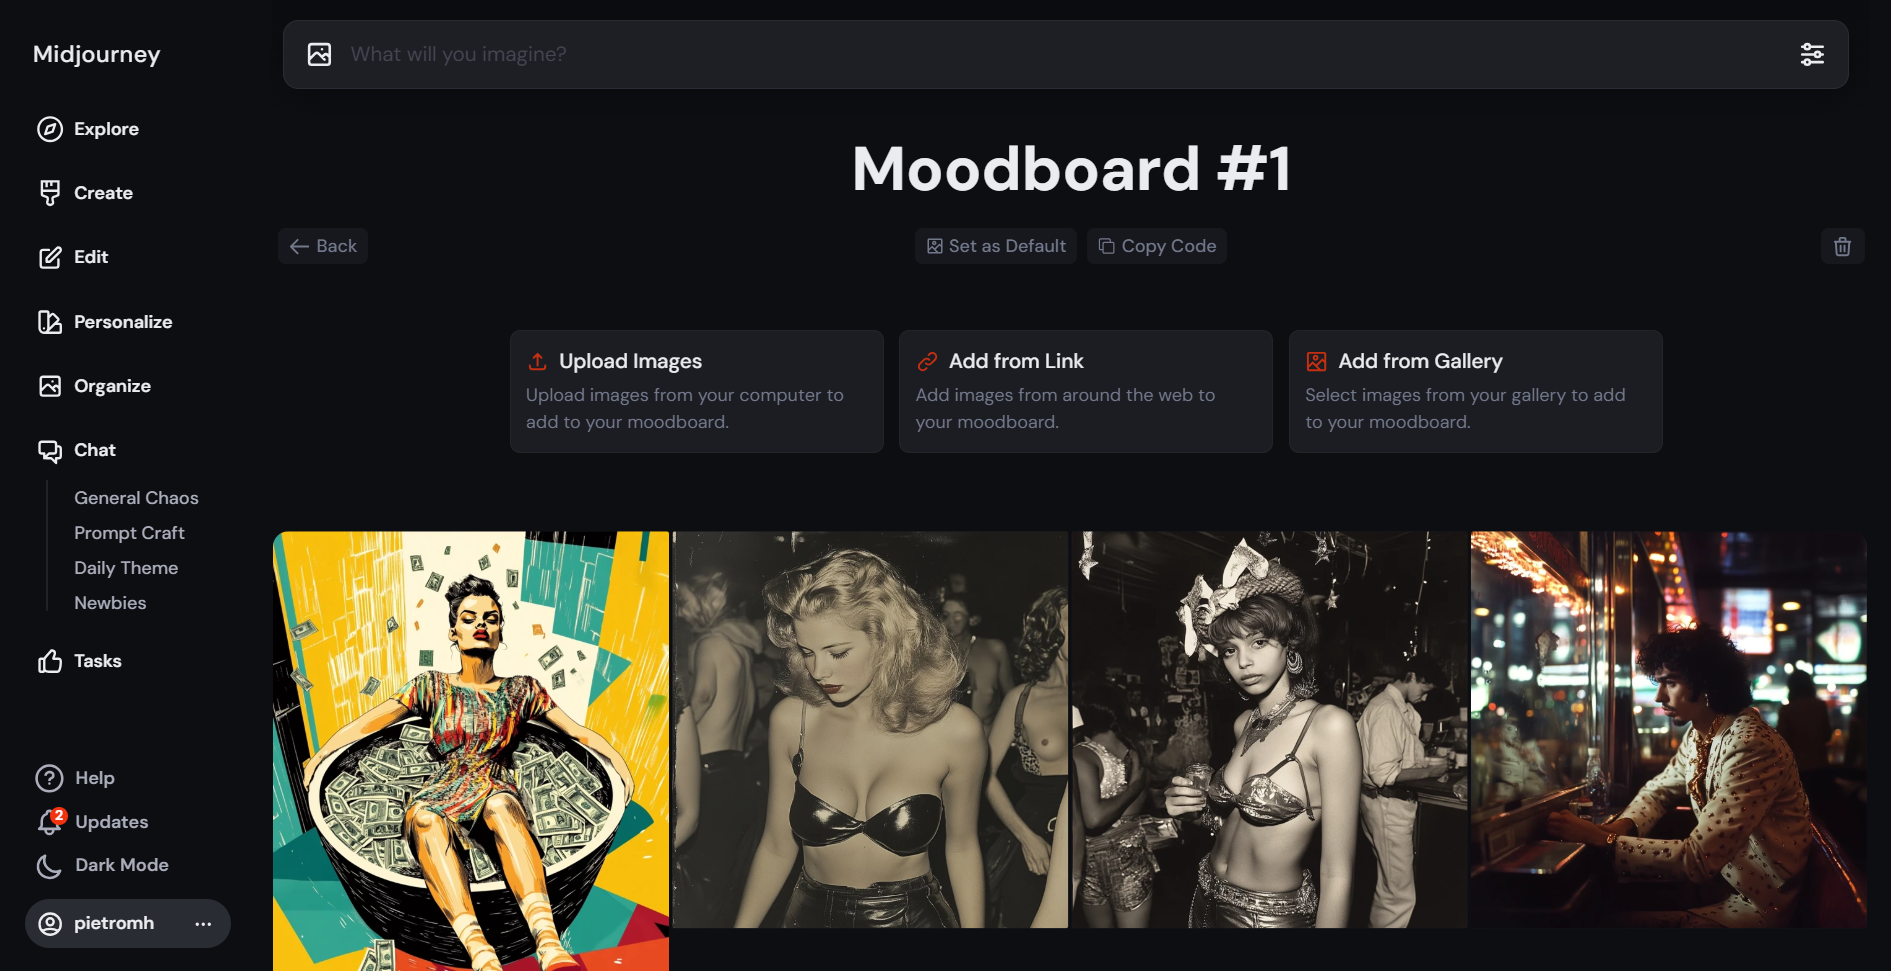Open the Edit pencil icon
The width and height of the screenshot is (1891, 971).
pyautogui.click(x=50, y=257)
